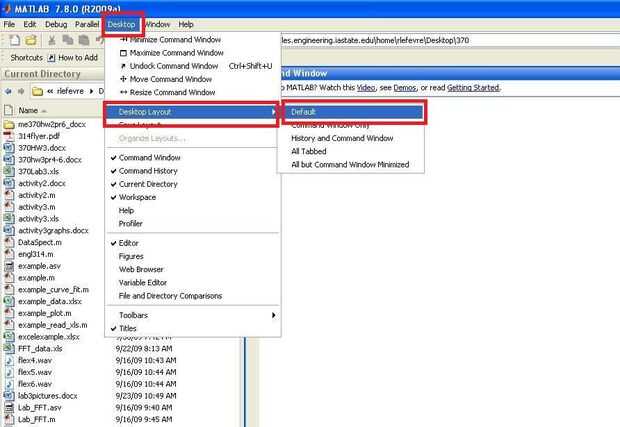Click the Resize Command Window arrow icon
620x427 pixels.
pos(123,92)
